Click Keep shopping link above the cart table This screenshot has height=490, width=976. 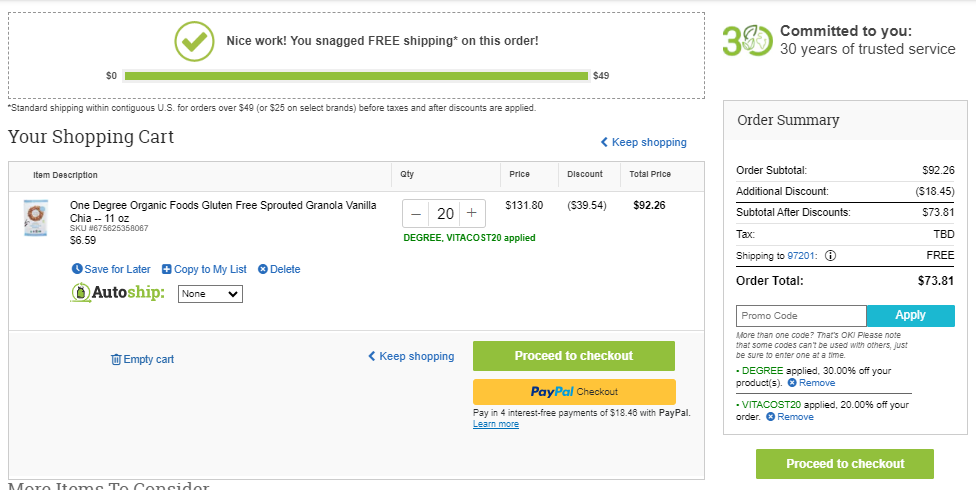tap(644, 143)
